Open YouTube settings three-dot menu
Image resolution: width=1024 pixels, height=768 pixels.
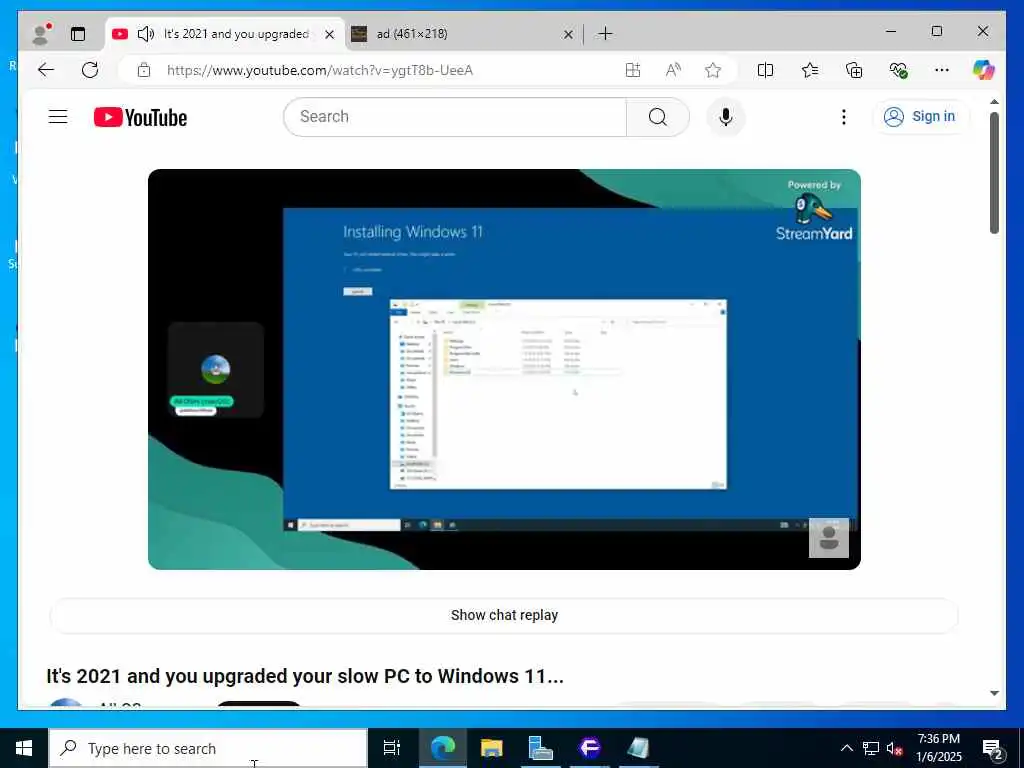click(x=844, y=117)
